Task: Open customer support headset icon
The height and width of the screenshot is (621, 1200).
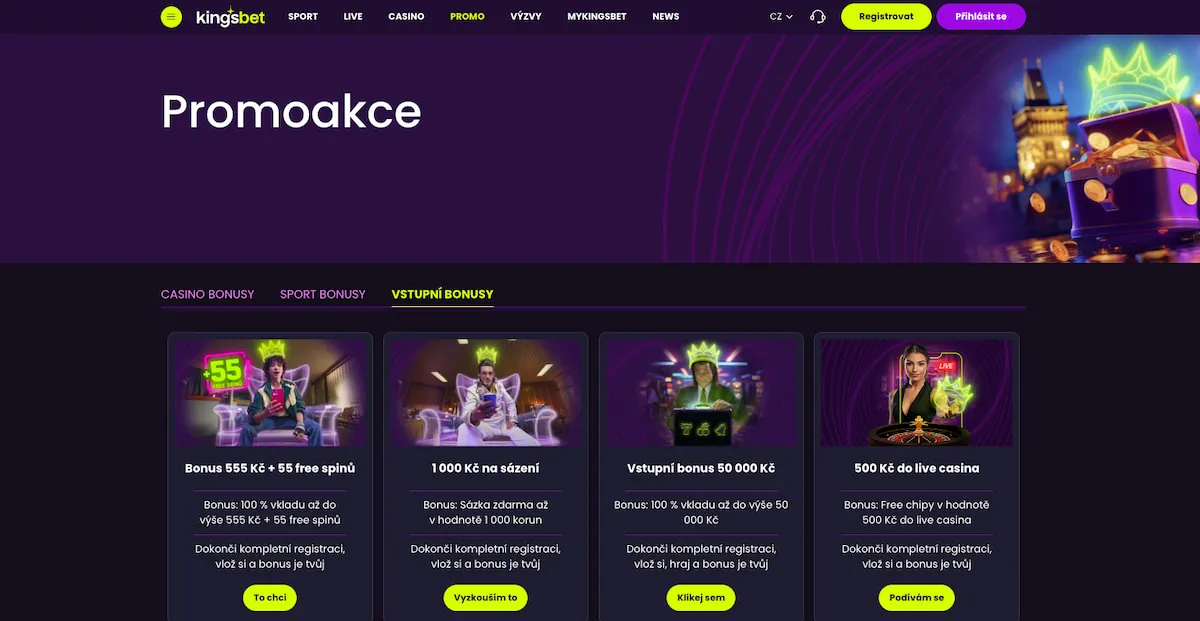Action: tap(818, 17)
